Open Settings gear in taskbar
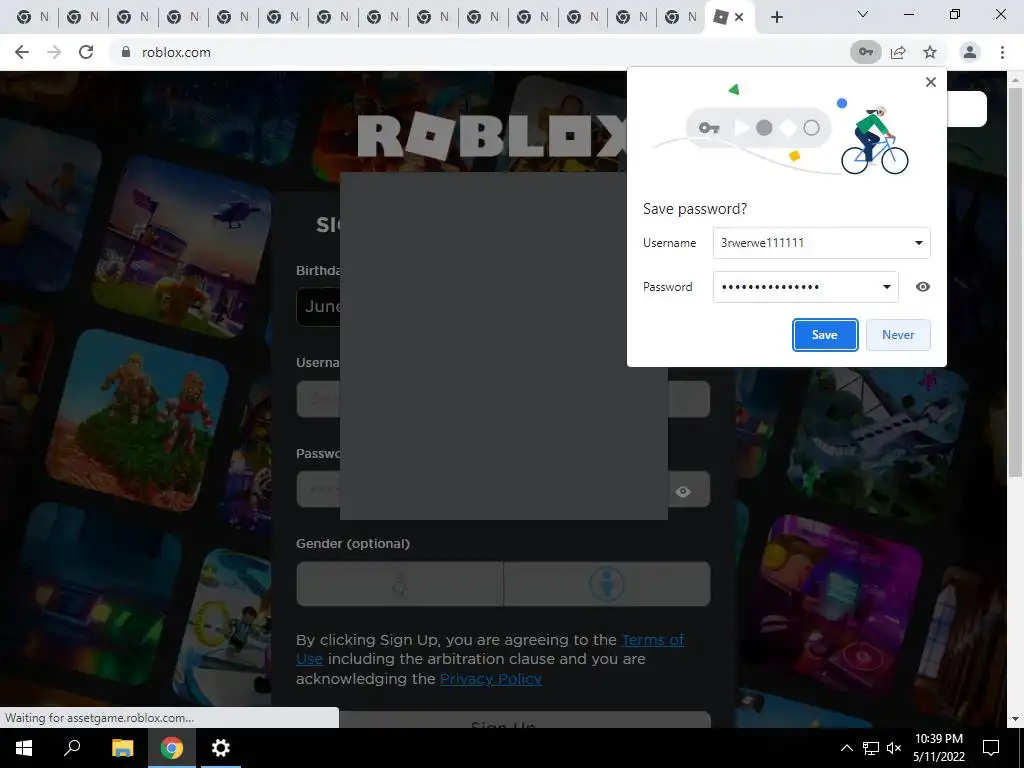1024x768 pixels. click(x=221, y=748)
